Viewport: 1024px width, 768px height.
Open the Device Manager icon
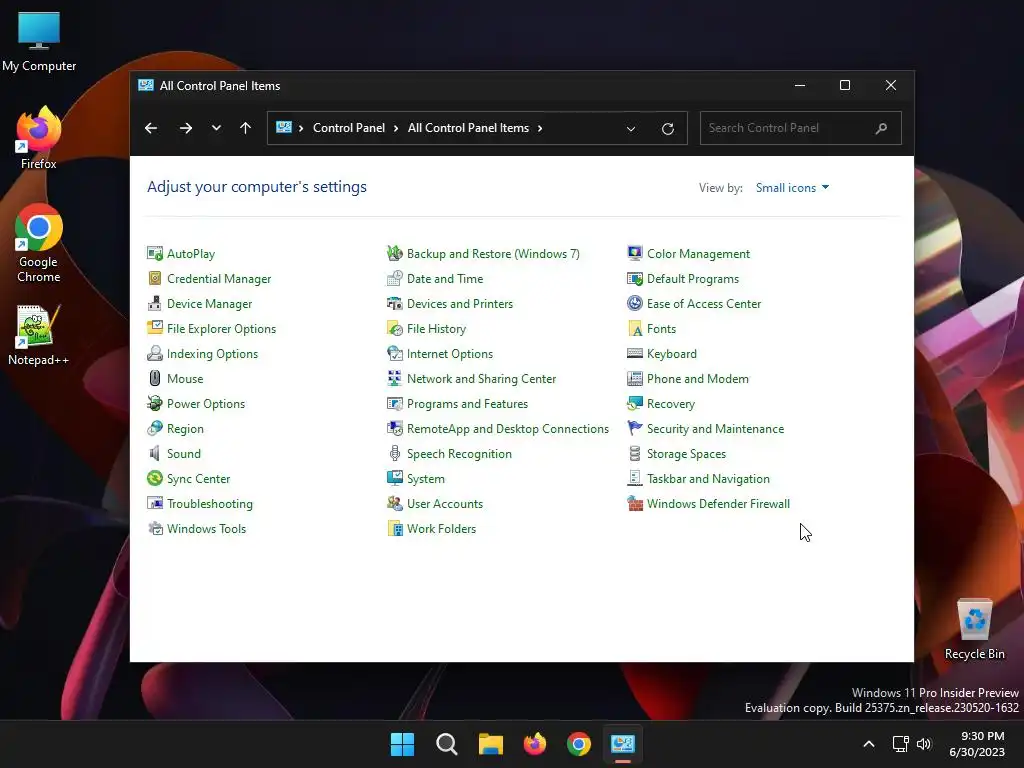(155, 304)
